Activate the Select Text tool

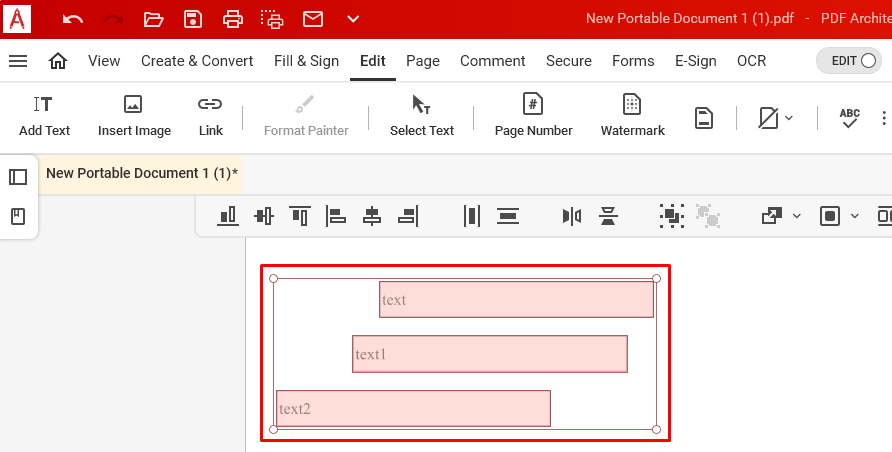[x=422, y=117]
